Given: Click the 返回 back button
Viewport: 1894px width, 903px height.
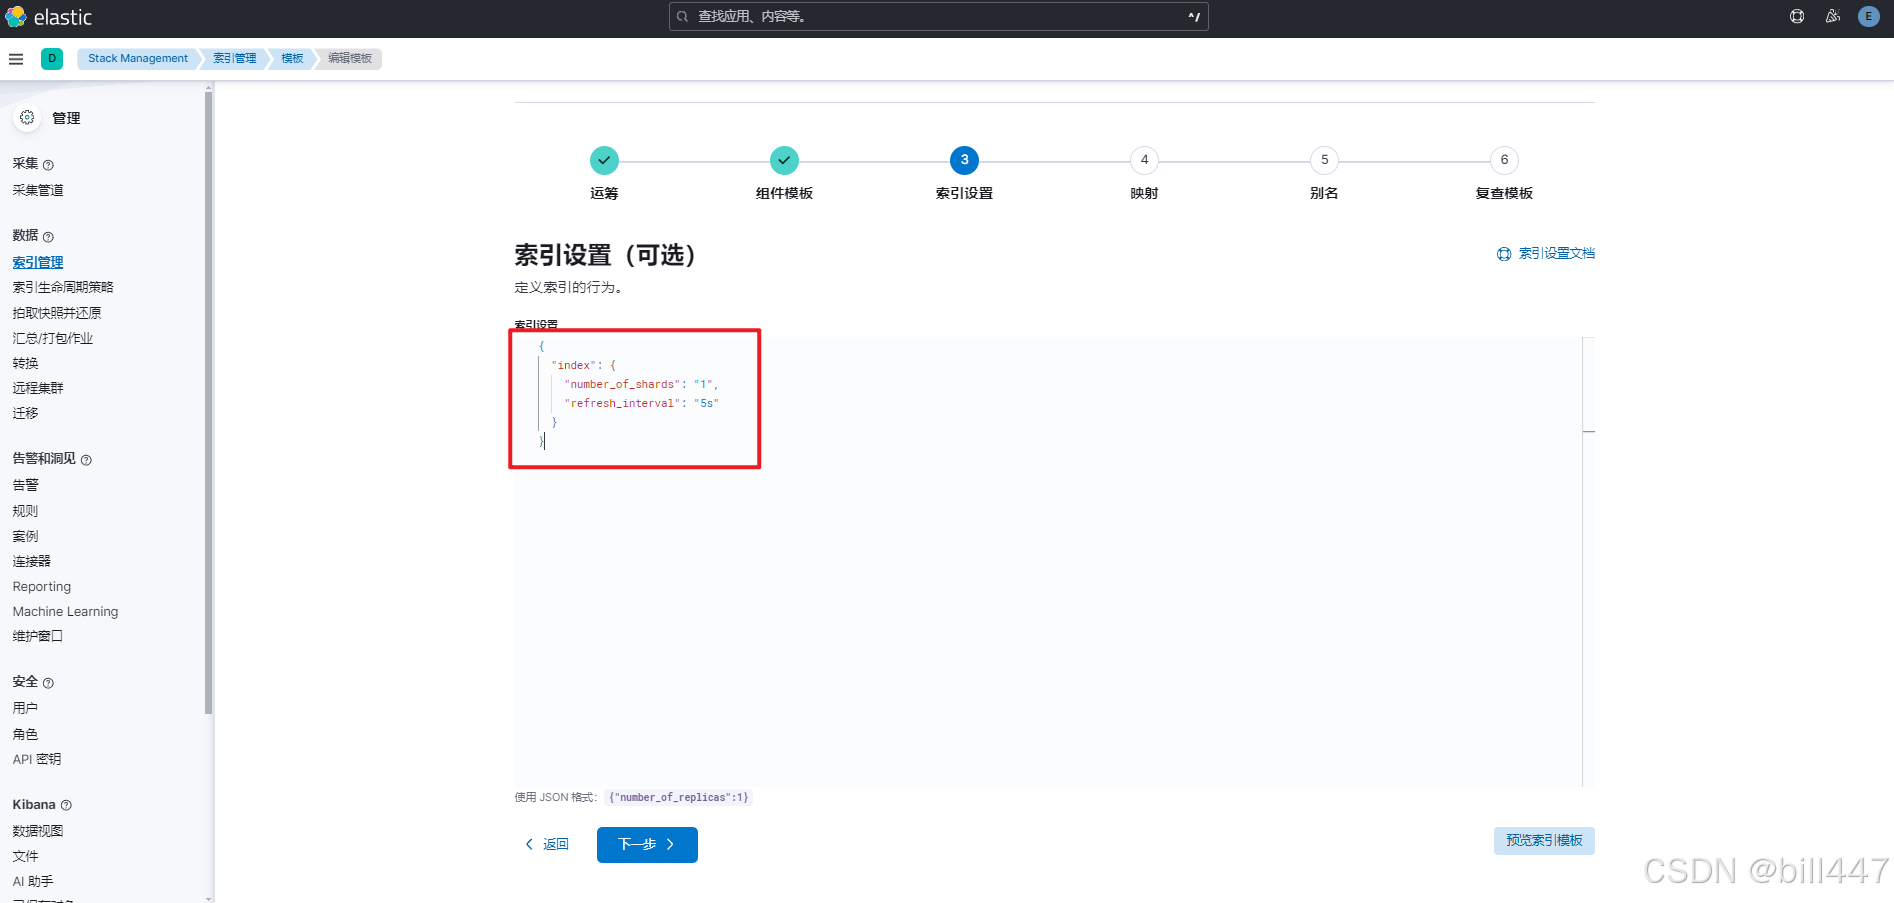Looking at the screenshot, I should (547, 844).
